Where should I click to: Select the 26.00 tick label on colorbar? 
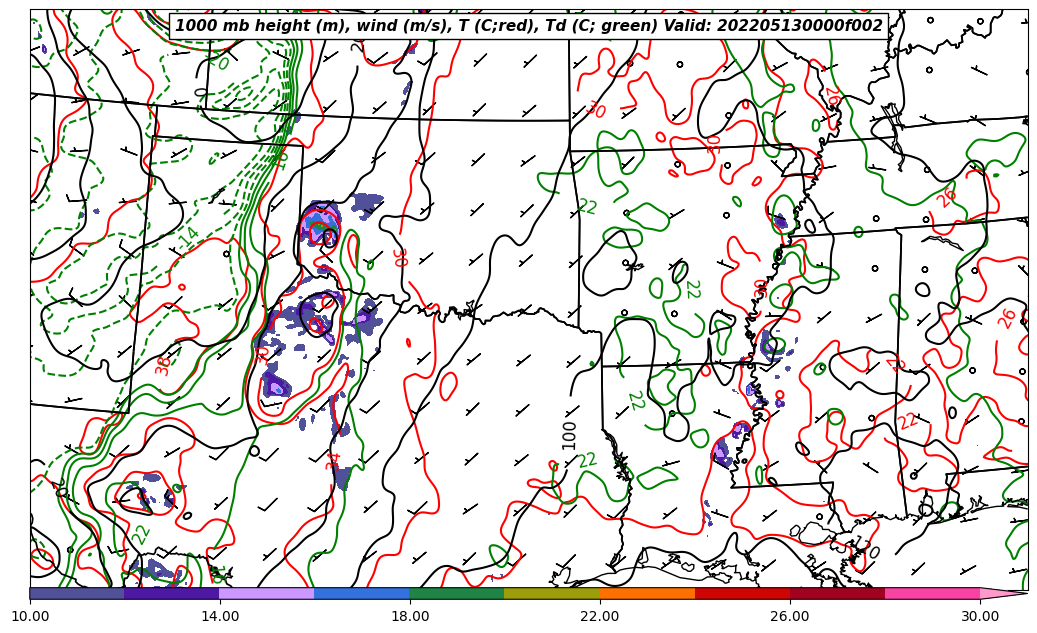coord(790,616)
